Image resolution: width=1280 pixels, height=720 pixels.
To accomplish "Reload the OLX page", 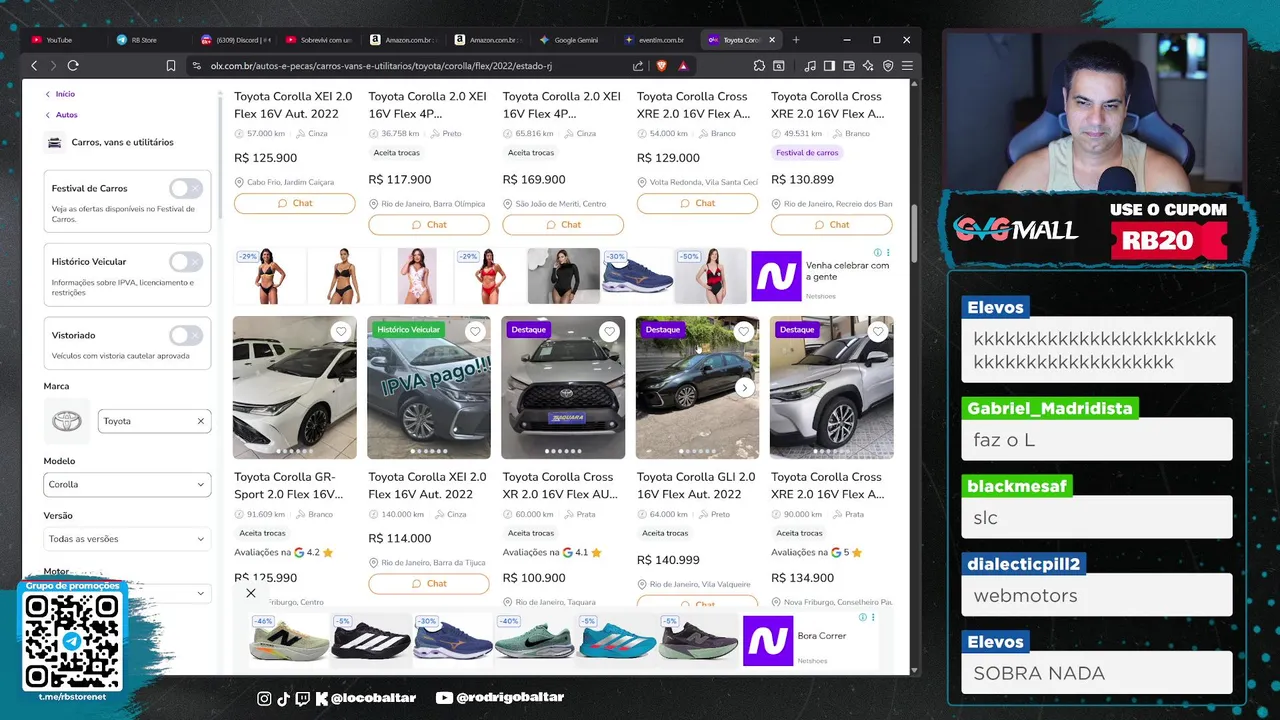I will (x=73, y=65).
